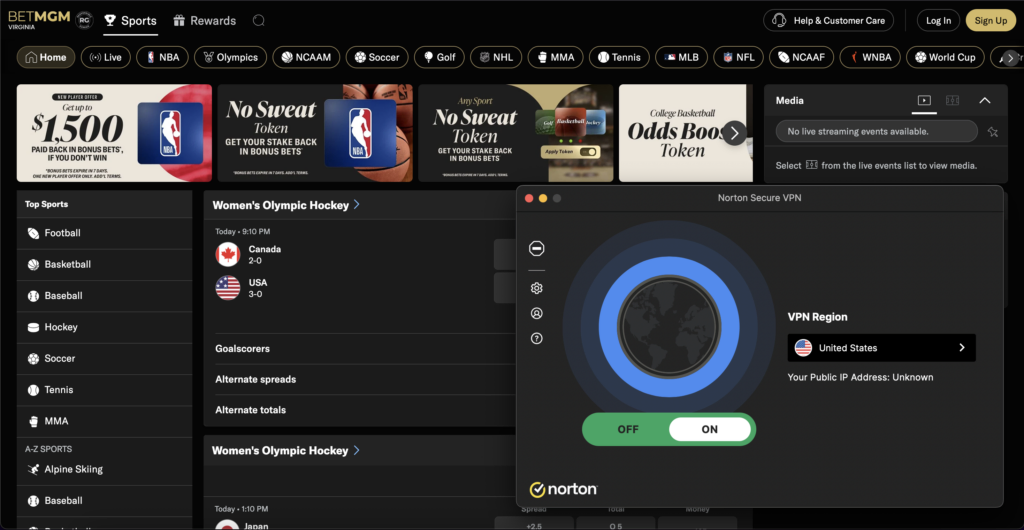Click the Alpine Skiing skier icon
This screenshot has width=1024, height=530.
(33, 469)
